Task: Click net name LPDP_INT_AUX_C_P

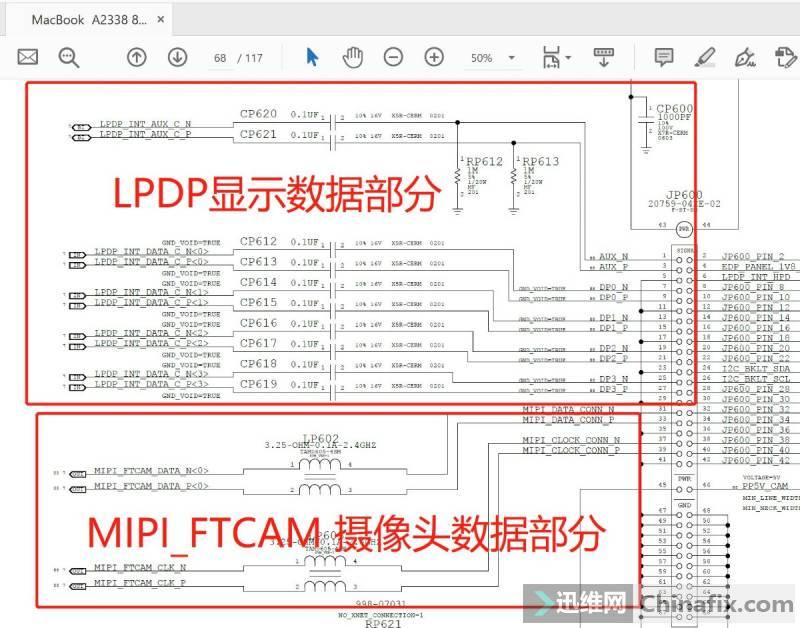Action: click(x=145, y=134)
